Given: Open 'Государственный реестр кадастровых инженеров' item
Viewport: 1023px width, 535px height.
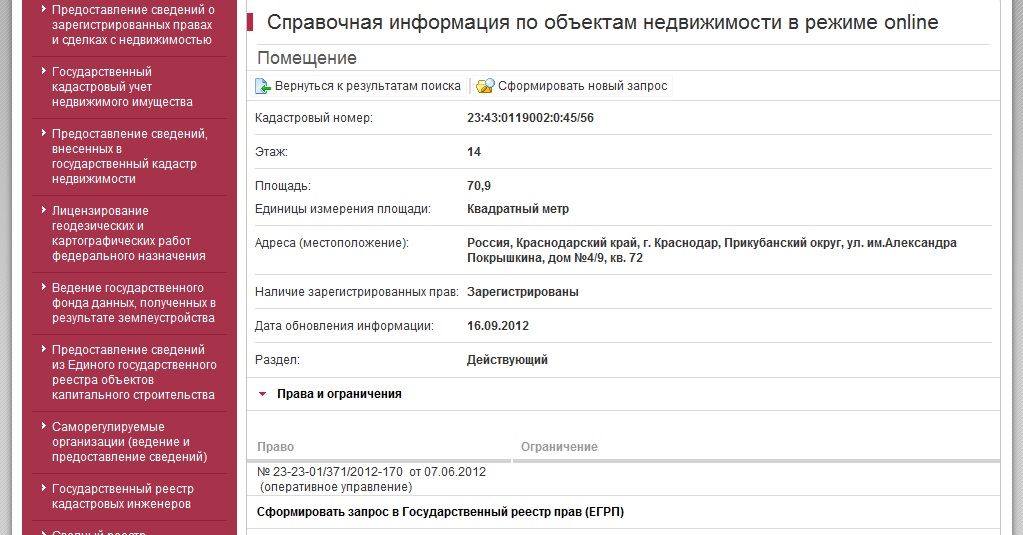Looking at the screenshot, I should [122, 496].
